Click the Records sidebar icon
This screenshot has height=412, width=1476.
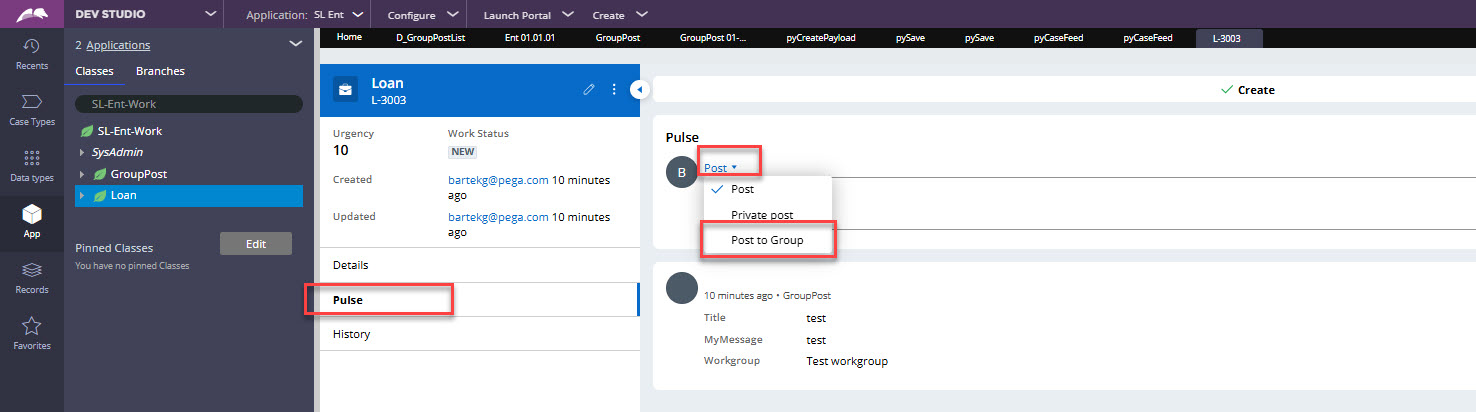click(x=31, y=277)
